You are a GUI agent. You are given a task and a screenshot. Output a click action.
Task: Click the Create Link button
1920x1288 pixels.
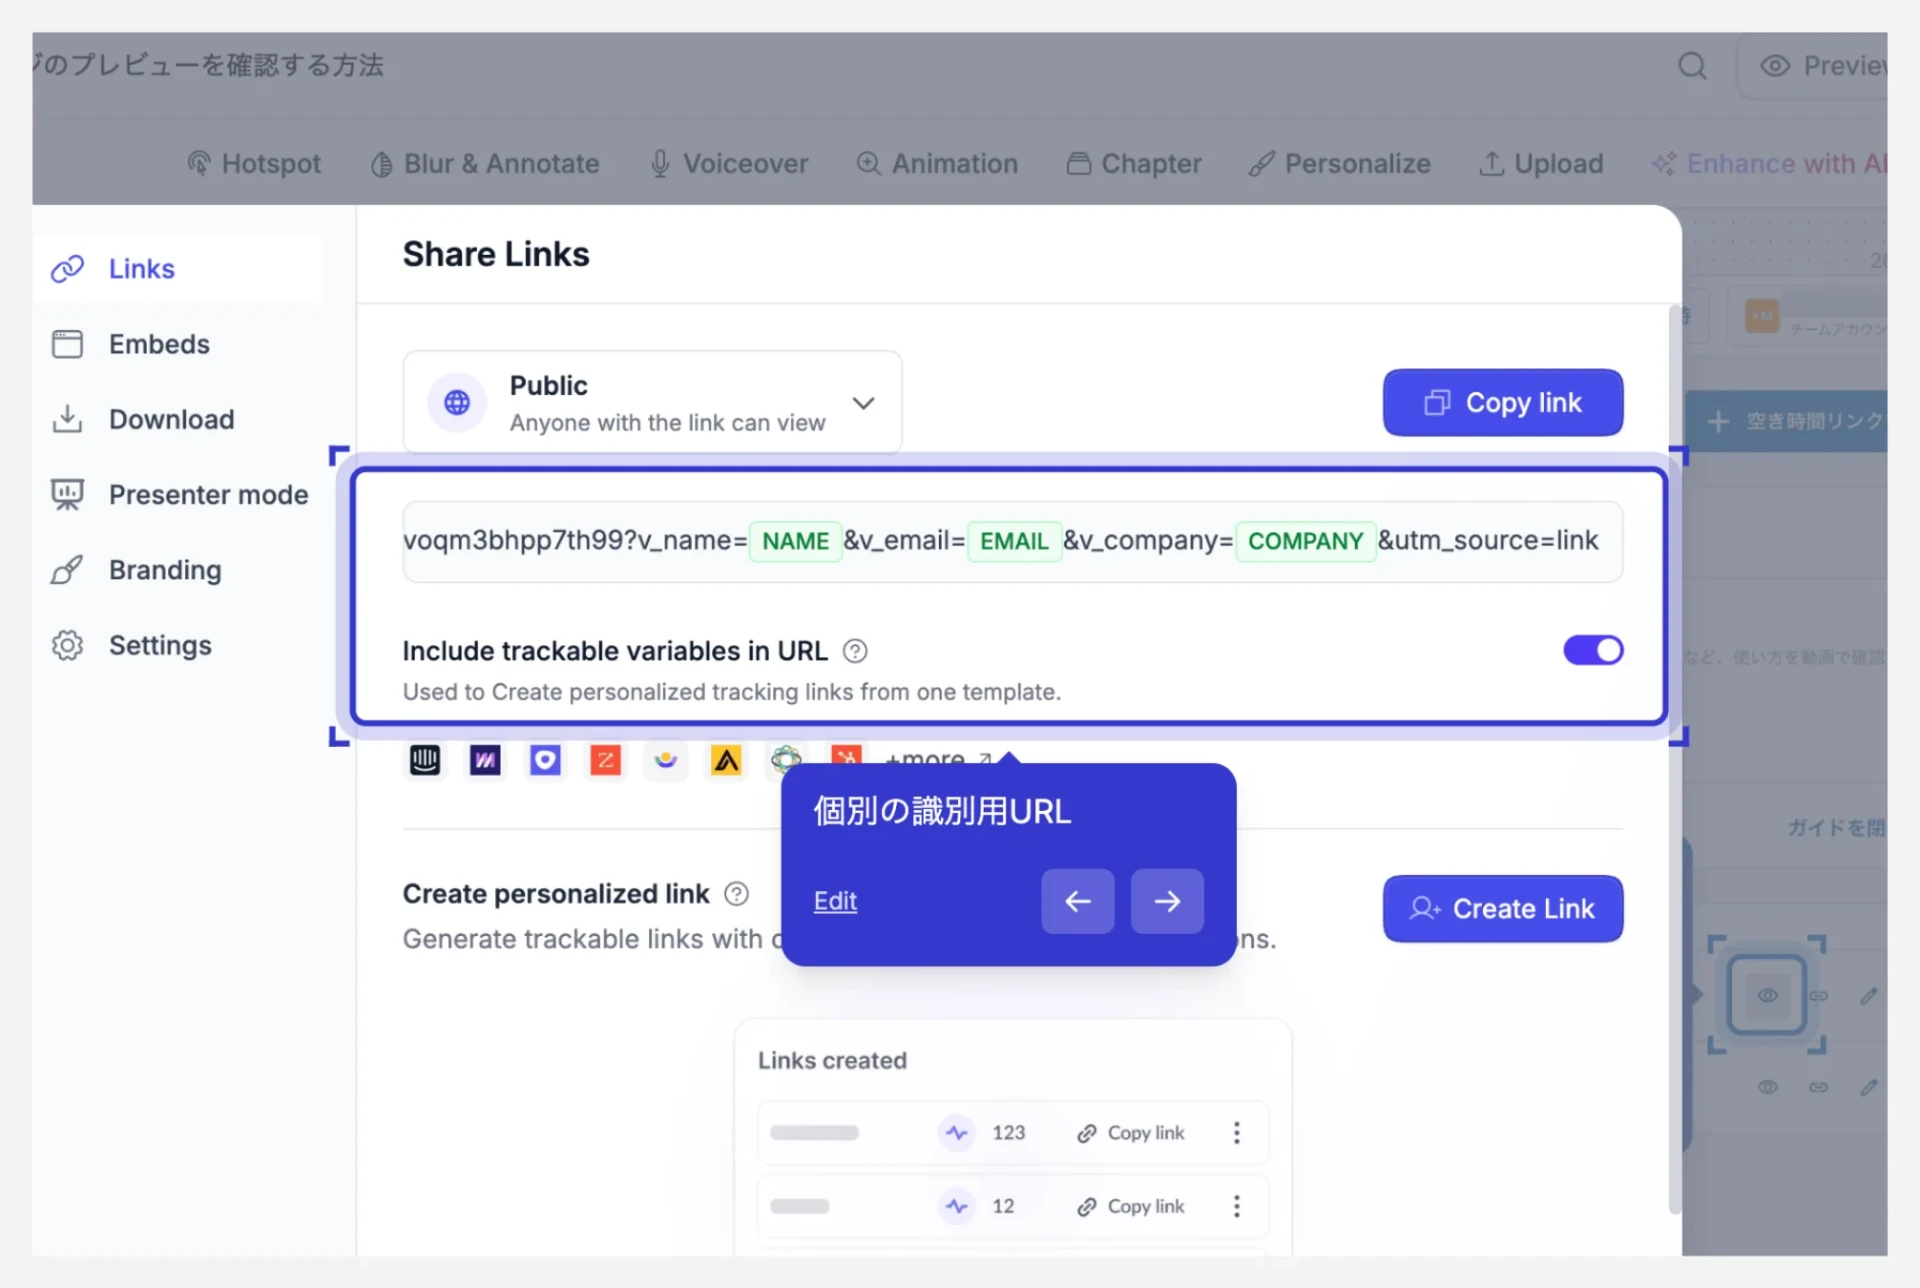1503,908
